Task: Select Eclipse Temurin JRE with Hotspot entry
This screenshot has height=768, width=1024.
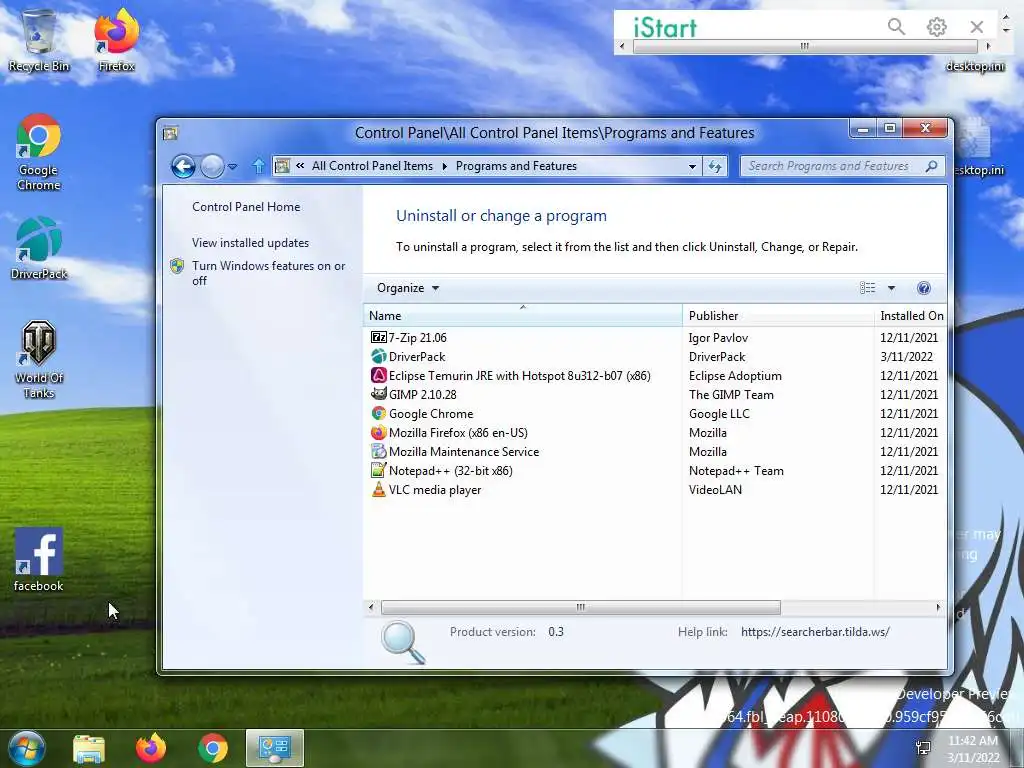Action: [x=655, y=376]
